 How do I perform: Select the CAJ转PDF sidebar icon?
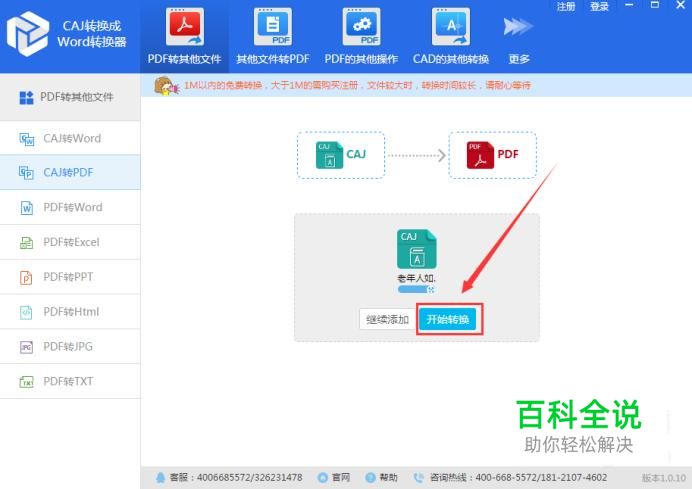tap(26, 173)
